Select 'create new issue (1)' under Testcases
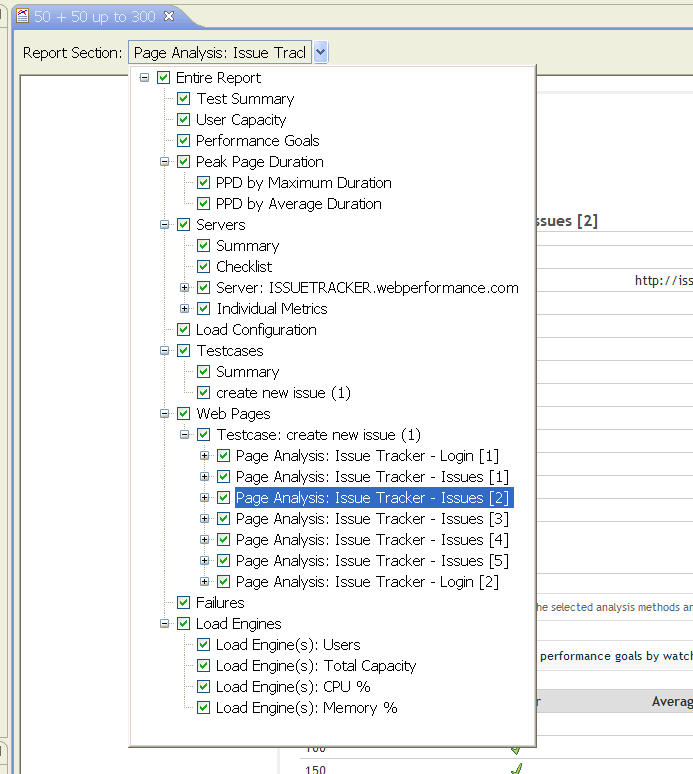Screen dimensions: 693x774 283,393
